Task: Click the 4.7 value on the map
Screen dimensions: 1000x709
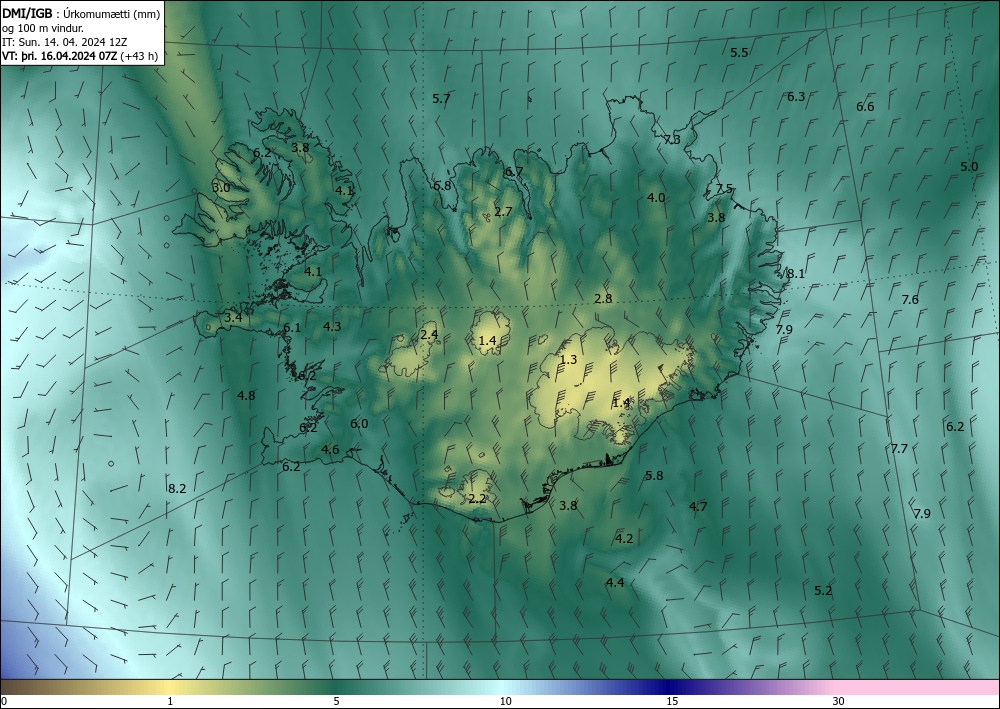Action: pyautogui.click(x=698, y=506)
